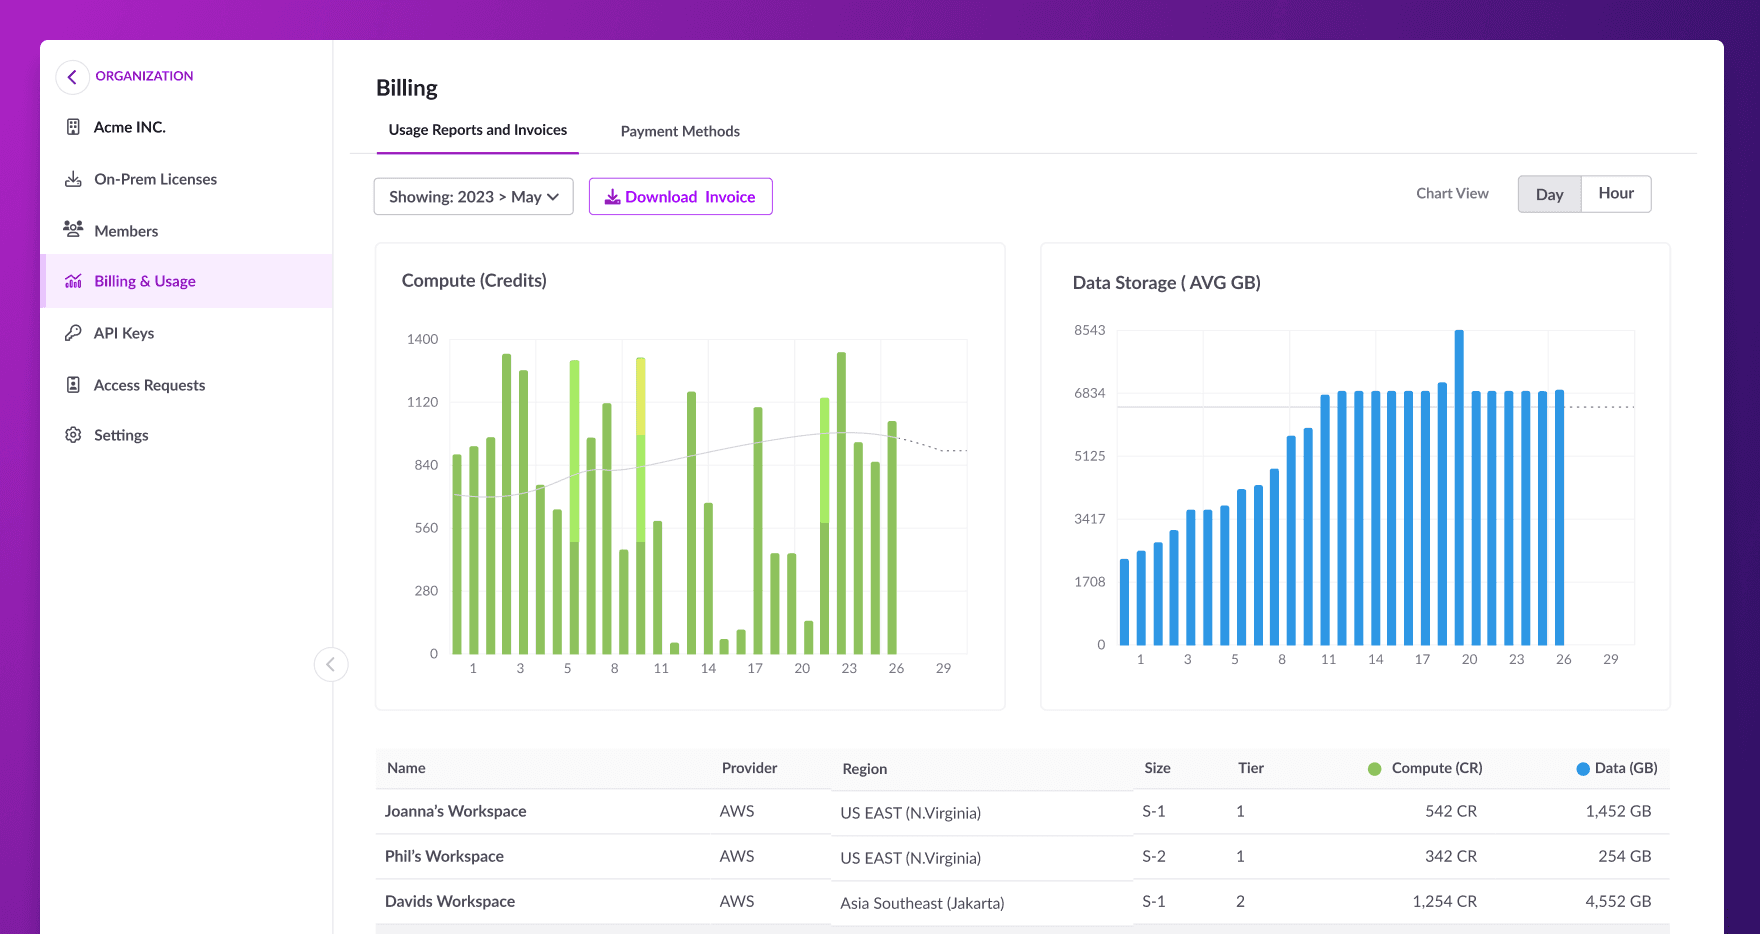Open the Showing: 2023 > May dropdown
1760x934 pixels.
pos(473,197)
